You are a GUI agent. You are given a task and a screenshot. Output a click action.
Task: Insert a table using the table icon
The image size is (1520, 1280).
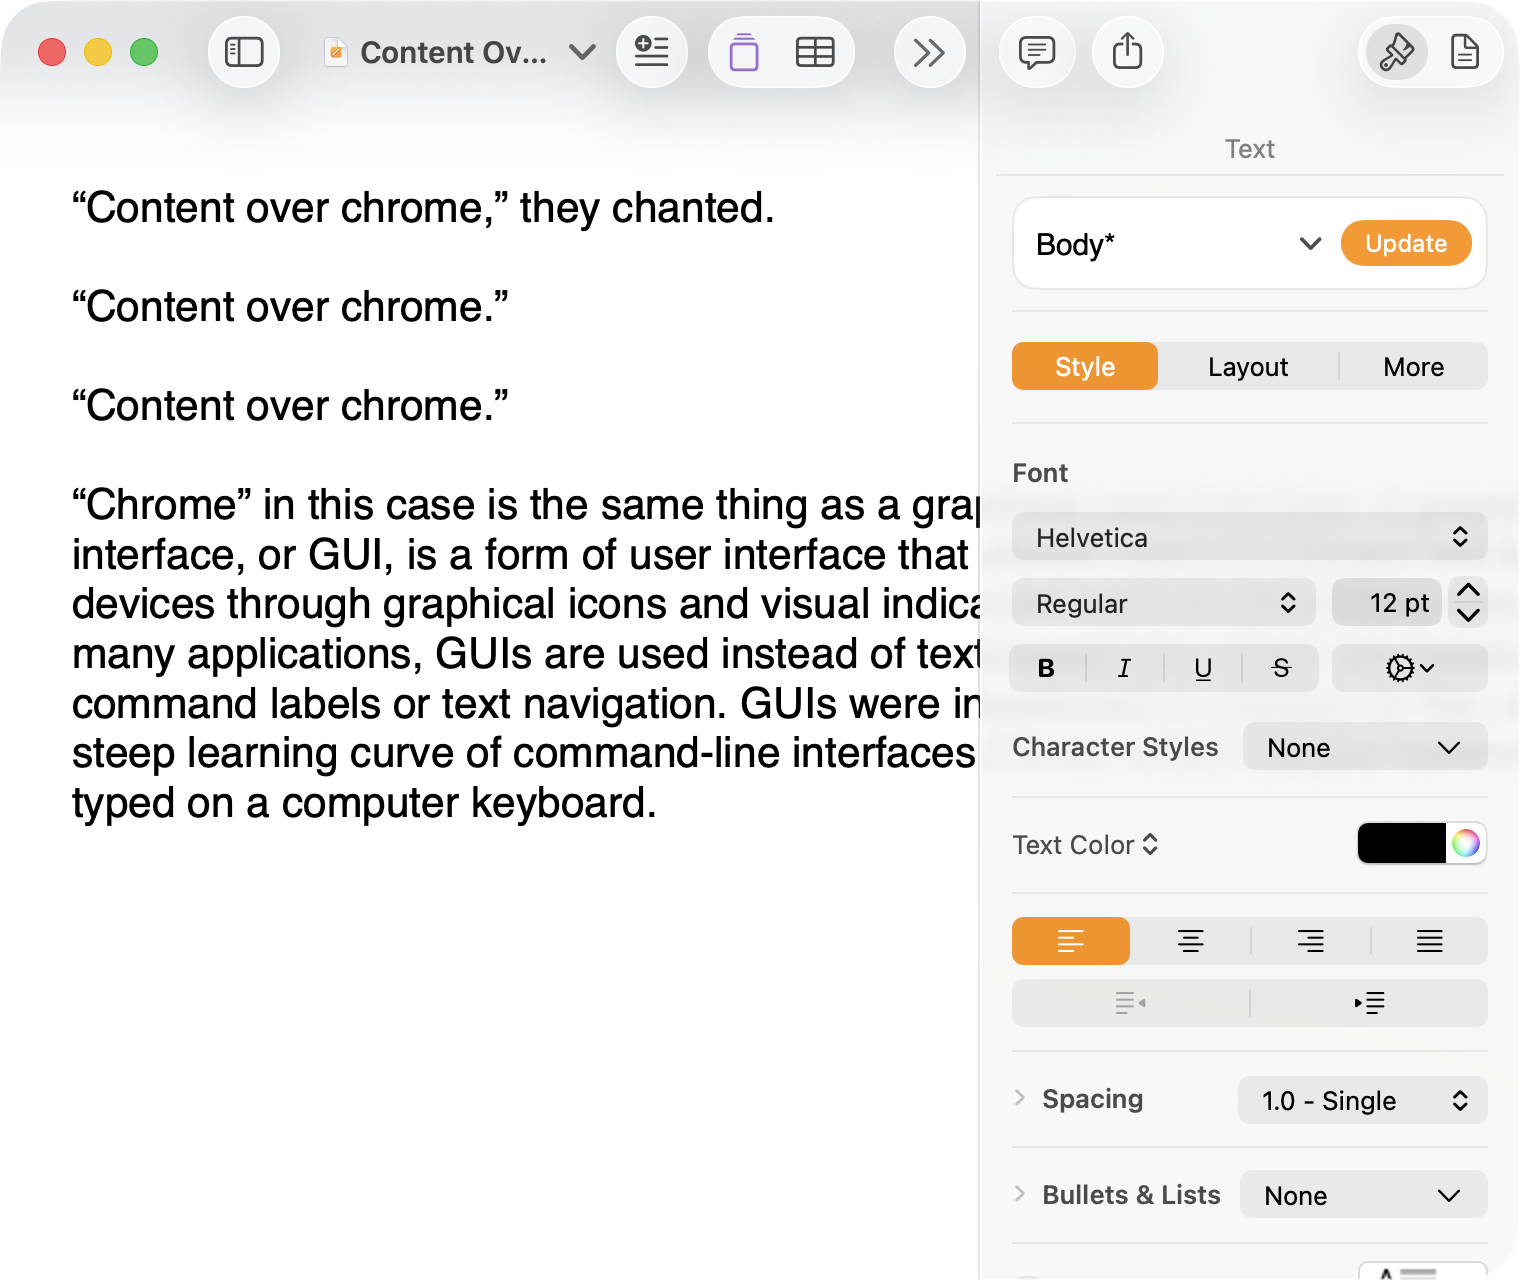815,52
